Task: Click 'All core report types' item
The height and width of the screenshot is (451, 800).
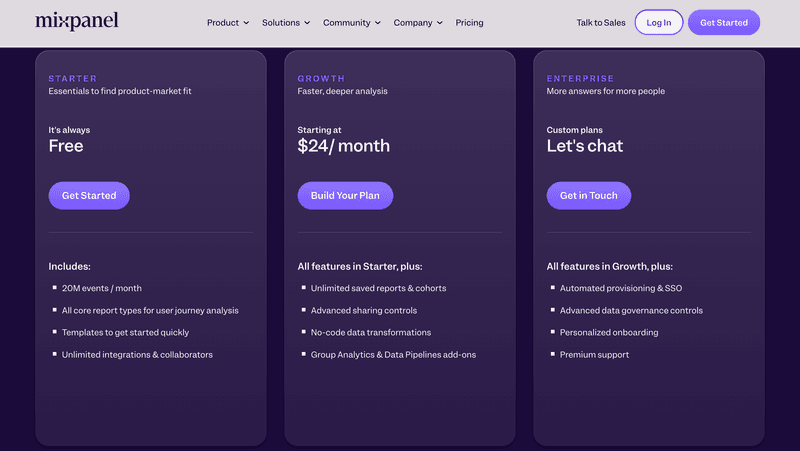Action: click(150, 310)
